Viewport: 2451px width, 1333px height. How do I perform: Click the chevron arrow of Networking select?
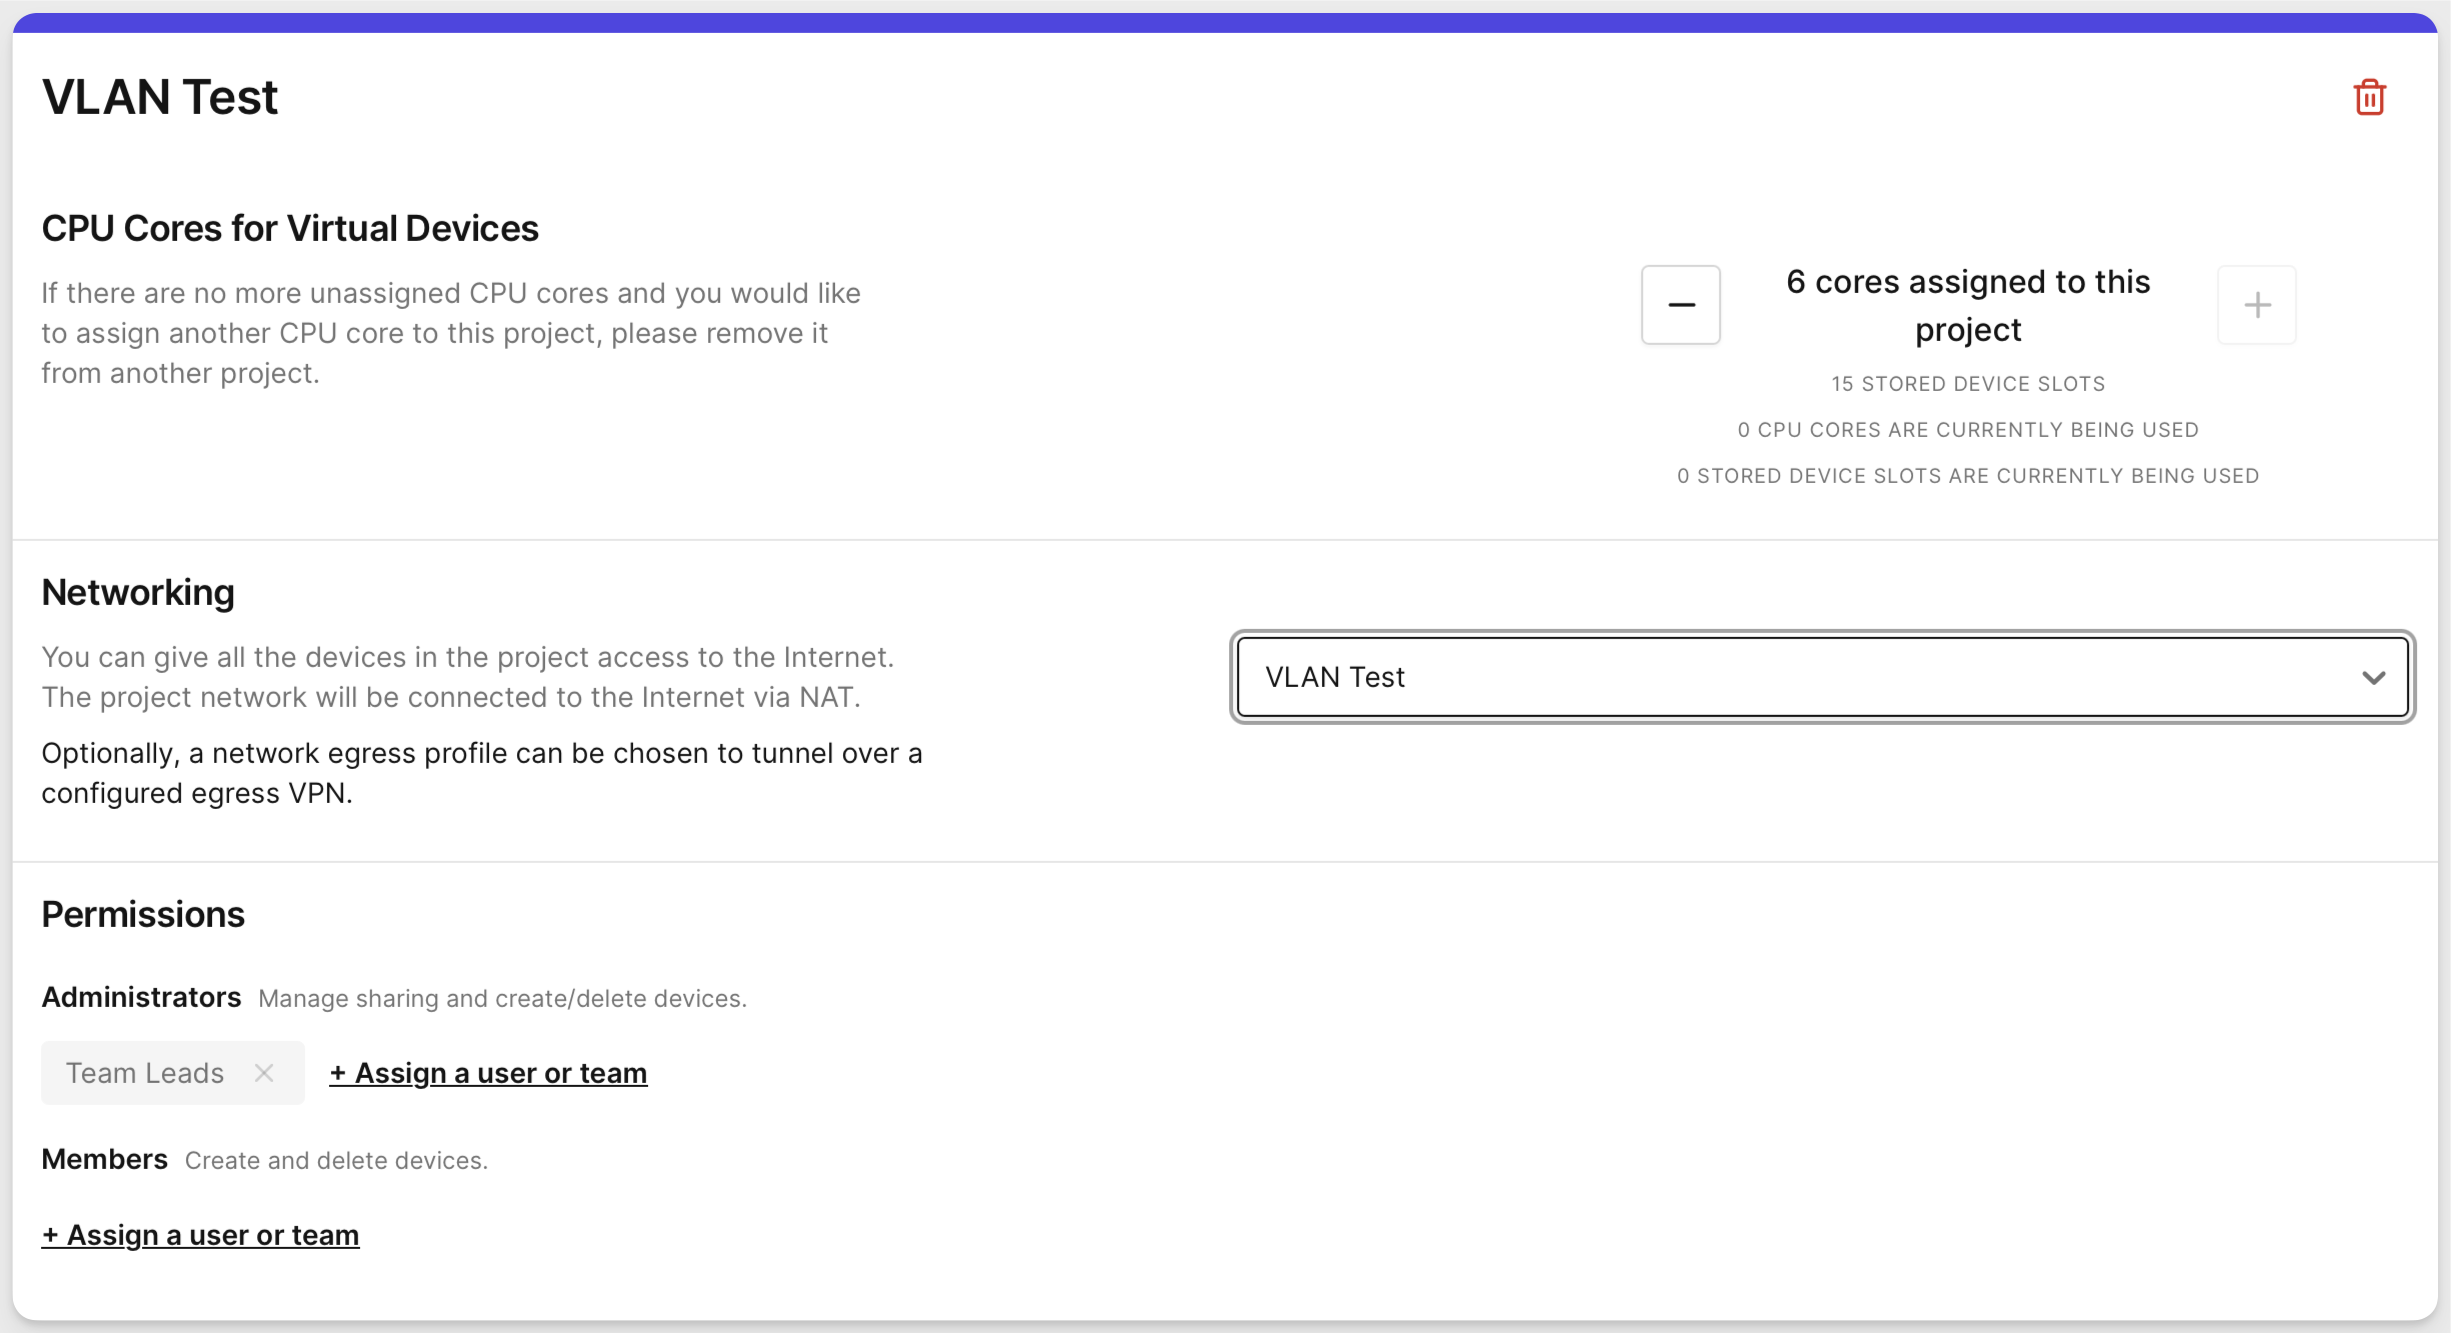pyautogui.click(x=2373, y=678)
